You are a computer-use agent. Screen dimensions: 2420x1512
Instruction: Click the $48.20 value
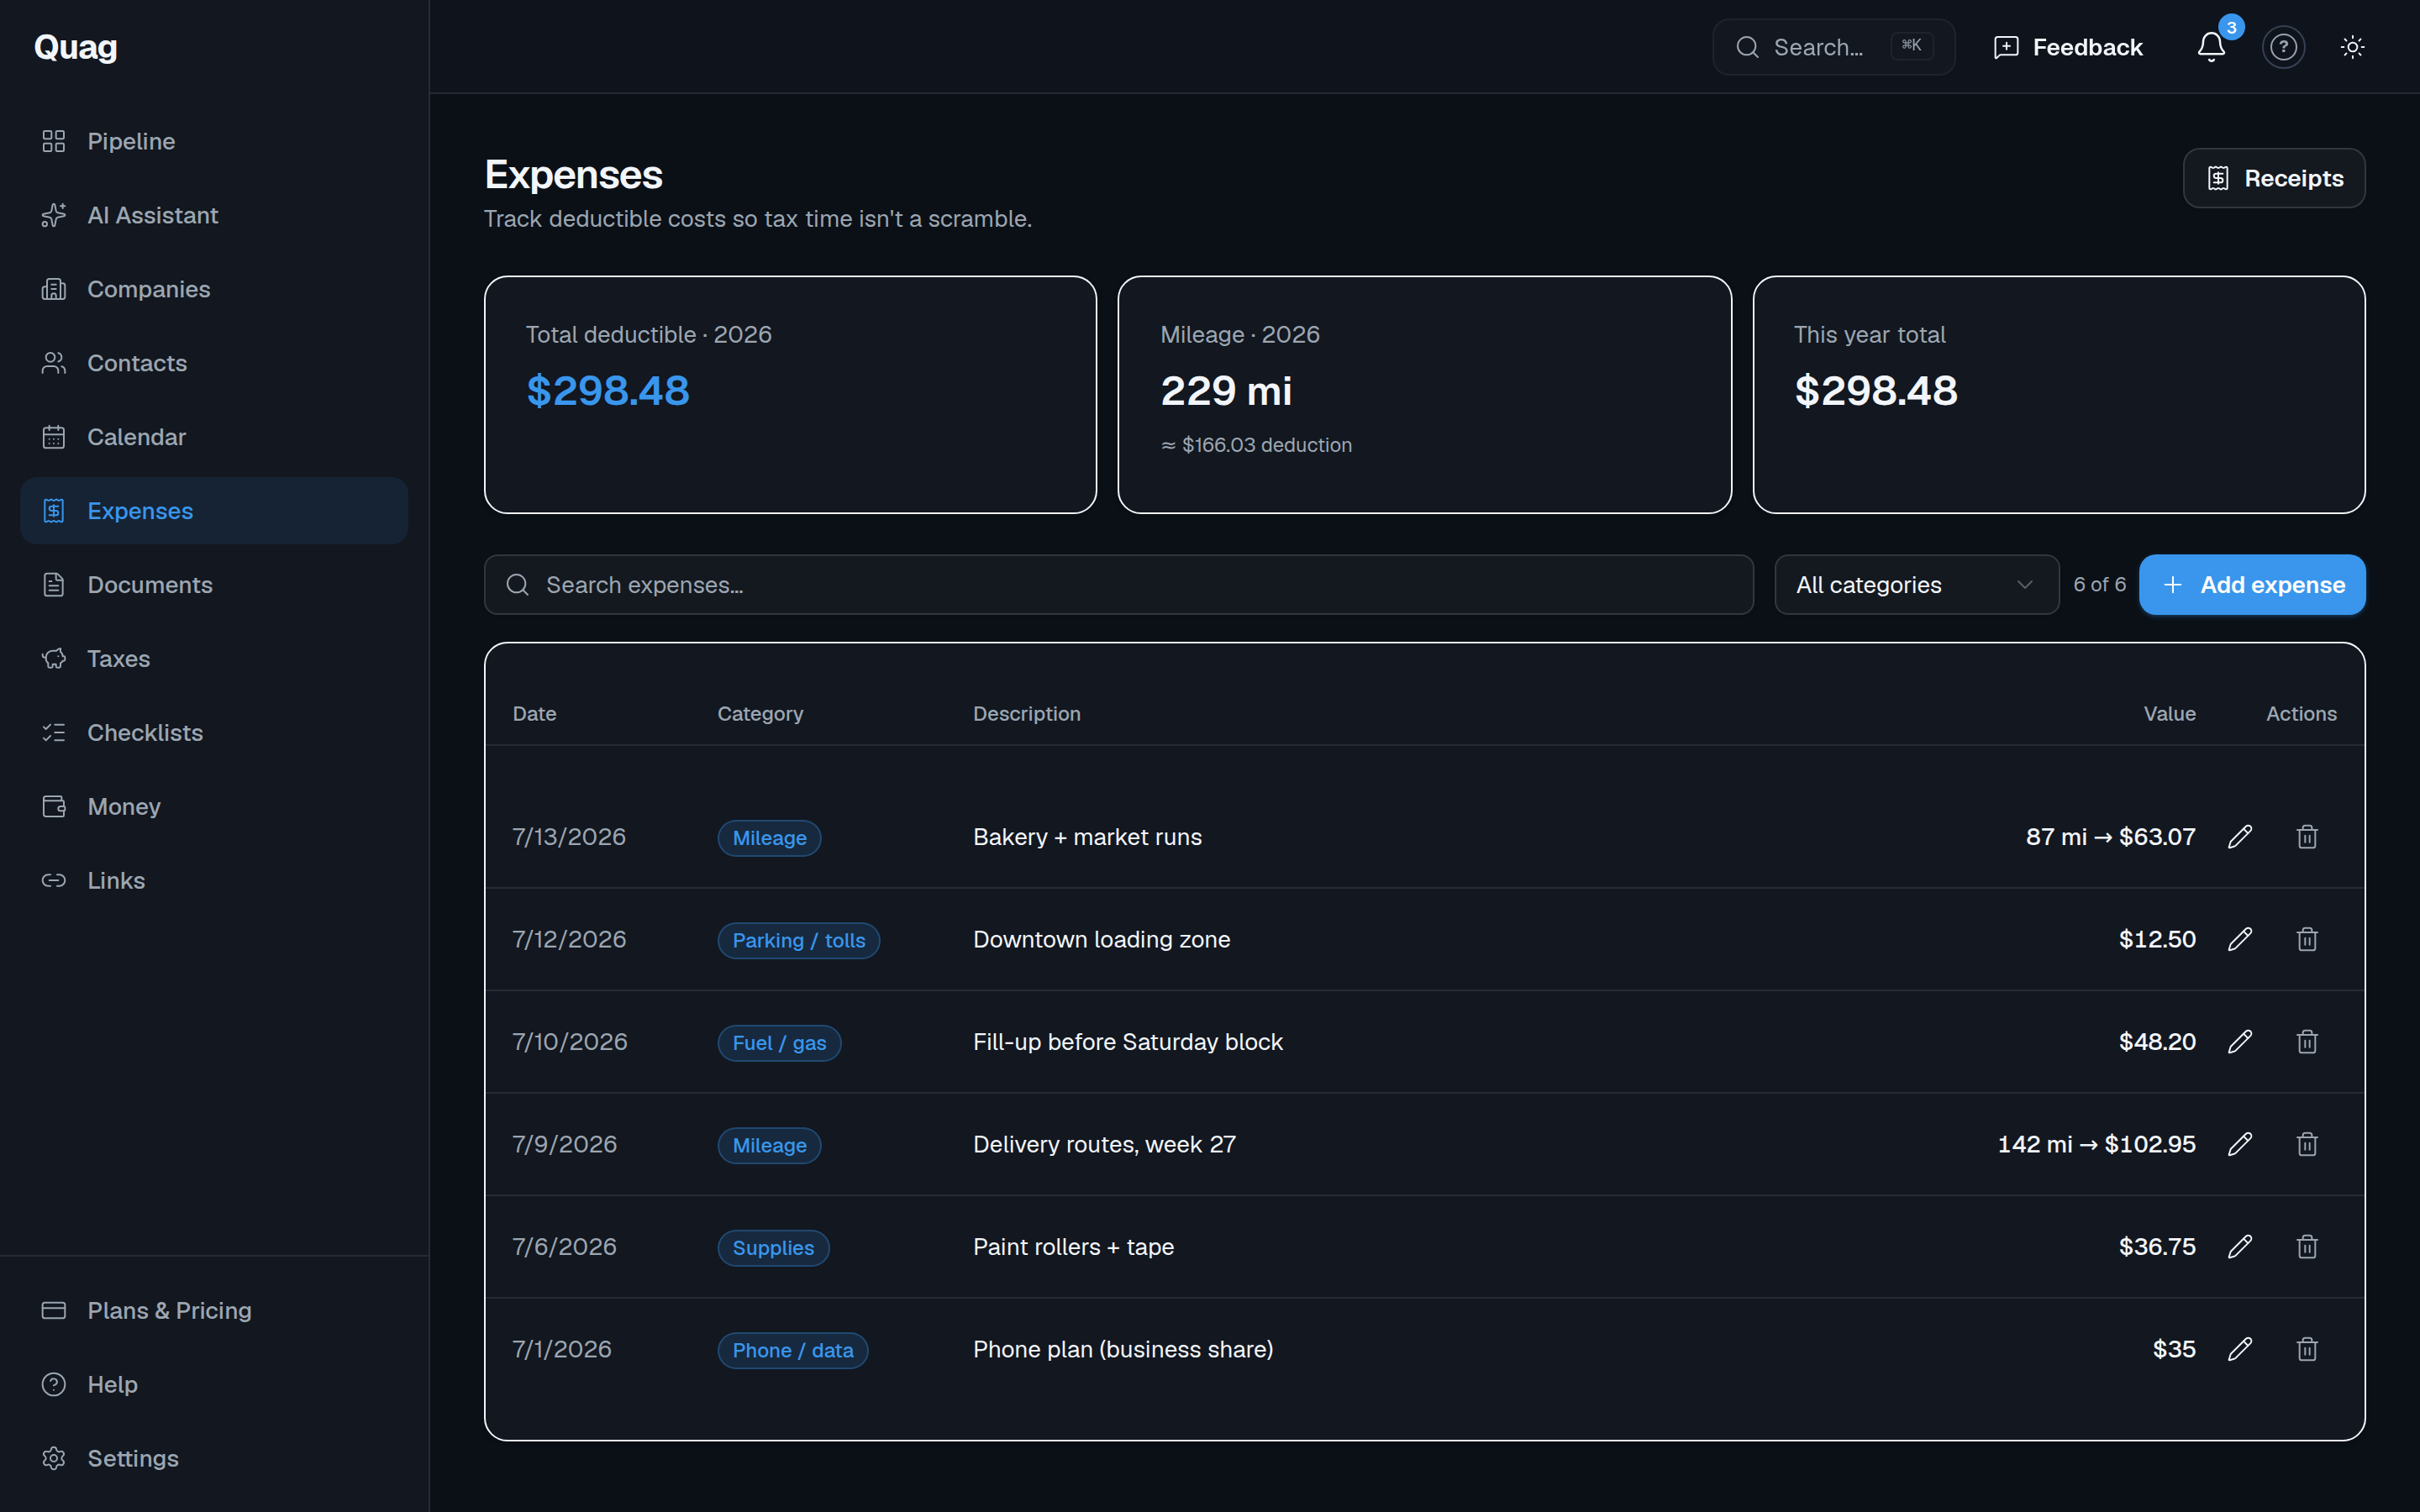(x=2157, y=1042)
